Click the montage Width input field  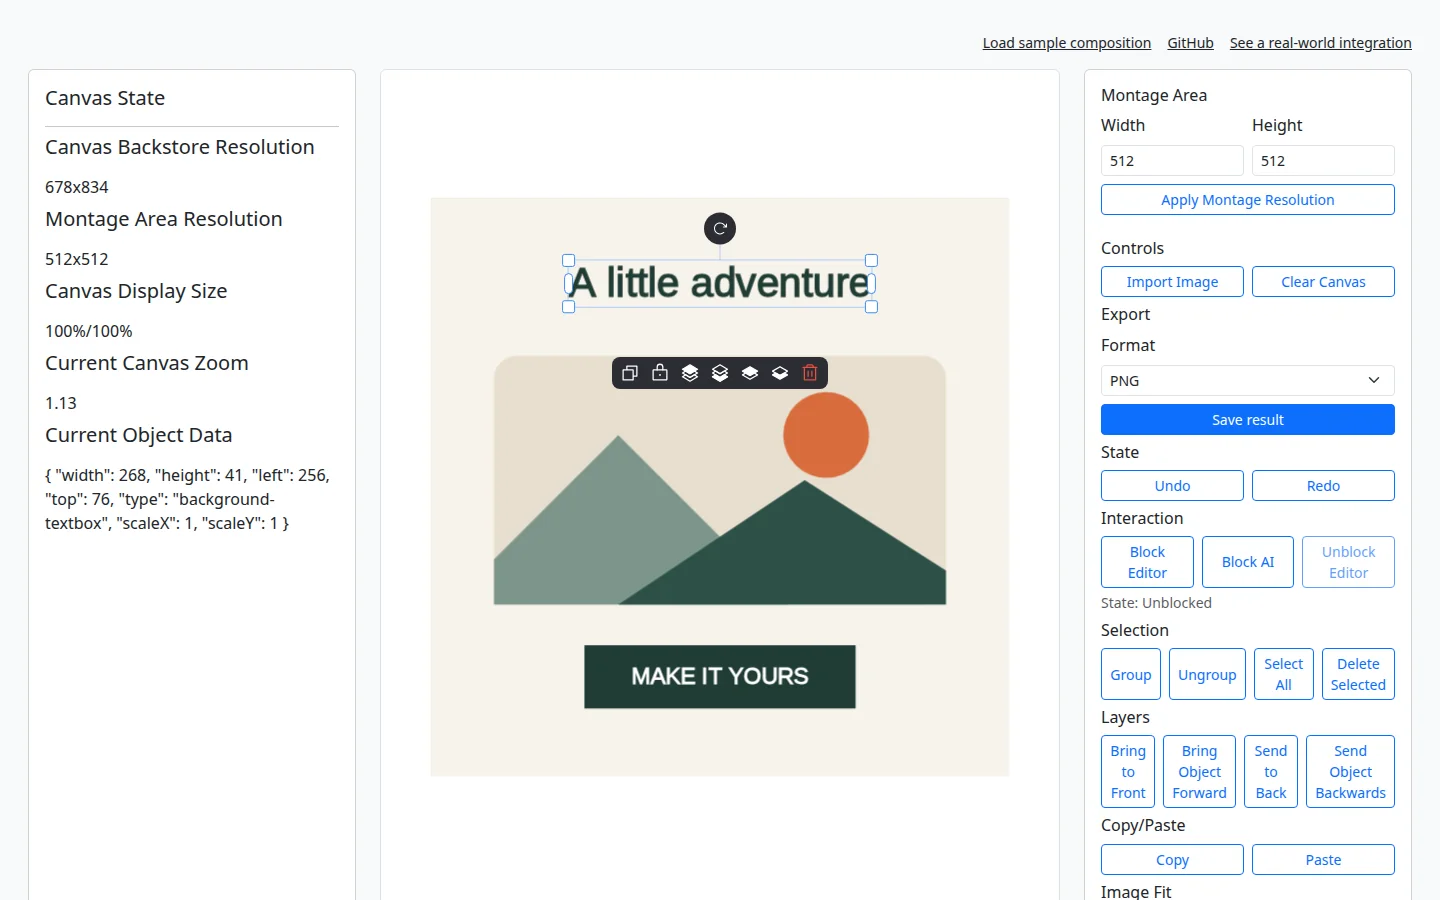(1172, 161)
